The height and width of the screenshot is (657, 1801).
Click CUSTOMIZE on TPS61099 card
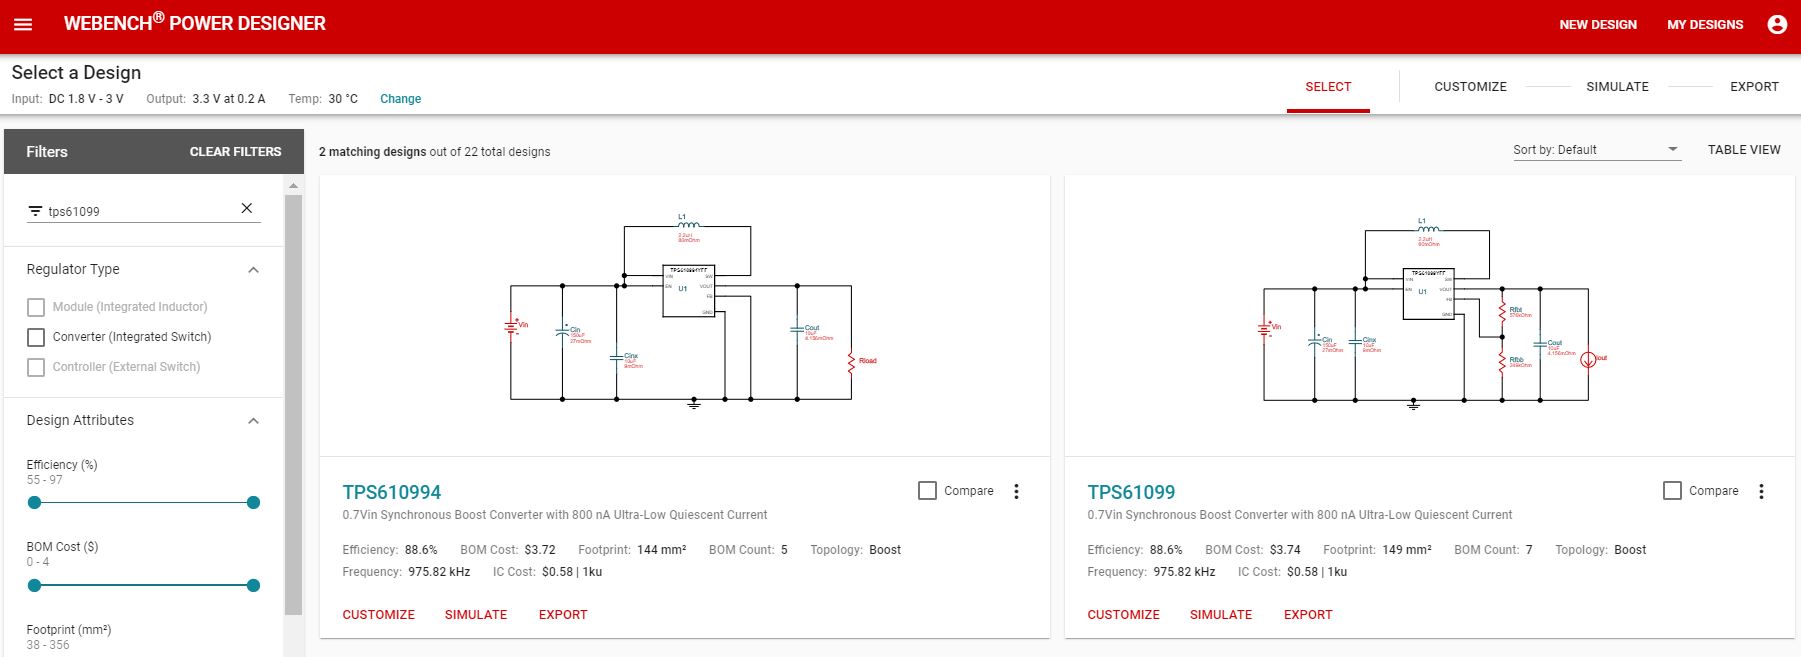point(1124,615)
